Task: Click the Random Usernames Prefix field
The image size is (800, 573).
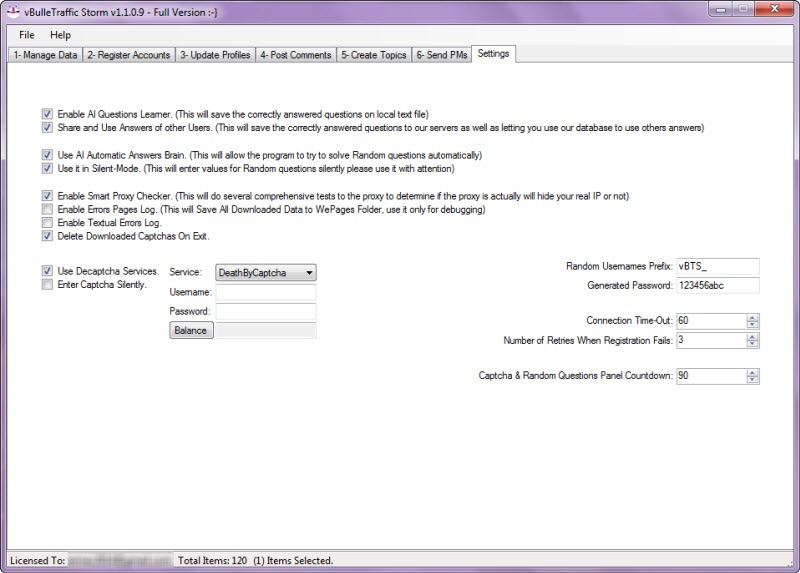Action: pos(717,267)
